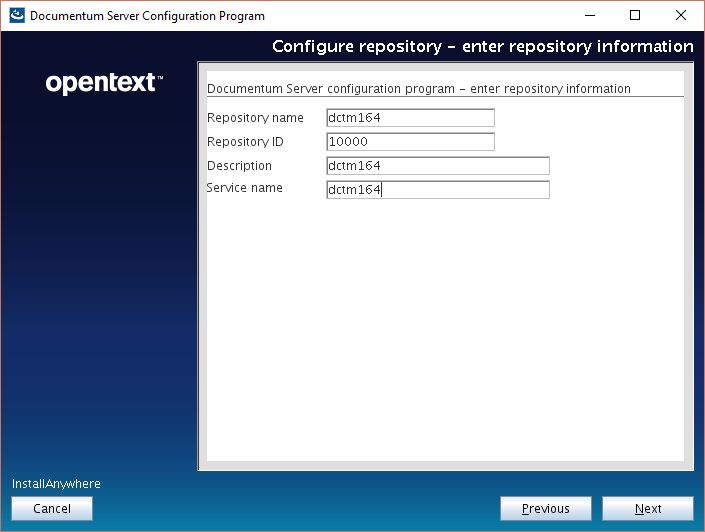Go back with the Previous button
This screenshot has width=705, height=532.
click(x=546, y=509)
